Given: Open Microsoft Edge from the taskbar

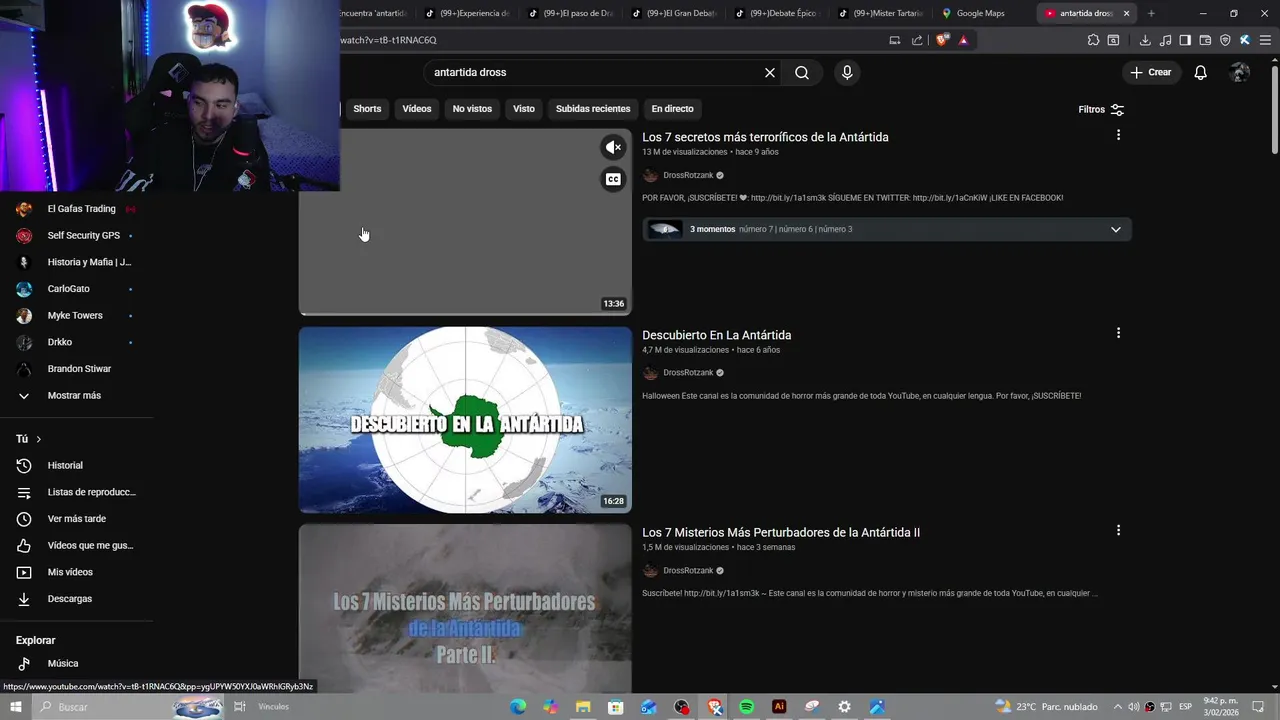Looking at the screenshot, I should (x=518, y=707).
